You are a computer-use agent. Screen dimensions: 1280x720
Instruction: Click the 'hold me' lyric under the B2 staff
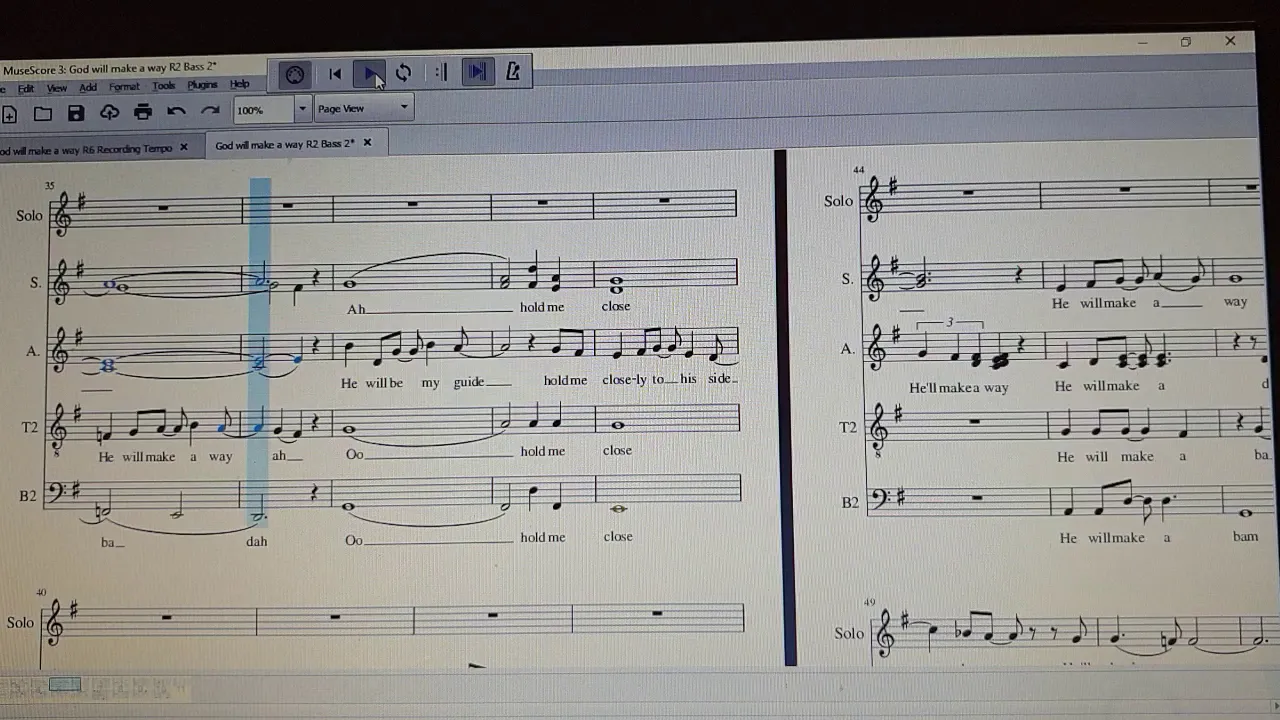click(542, 537)
